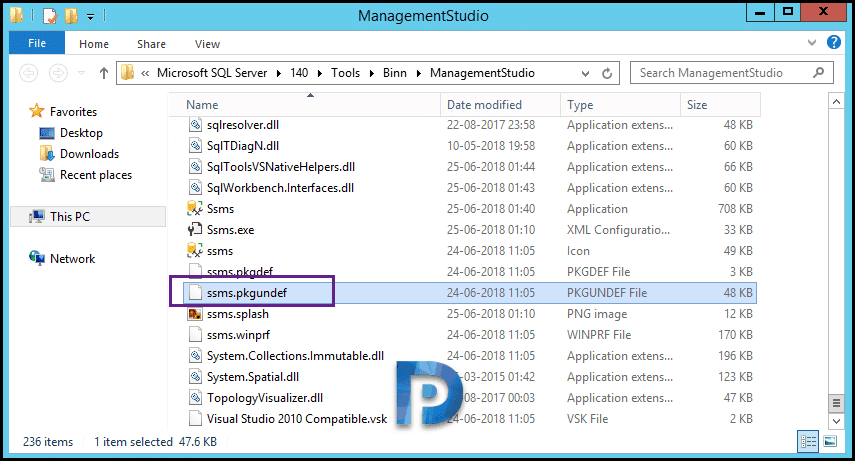Open Help via question mark icon
Image resolution: width=855 pixels, height=461 pixels.
(834, 42)
